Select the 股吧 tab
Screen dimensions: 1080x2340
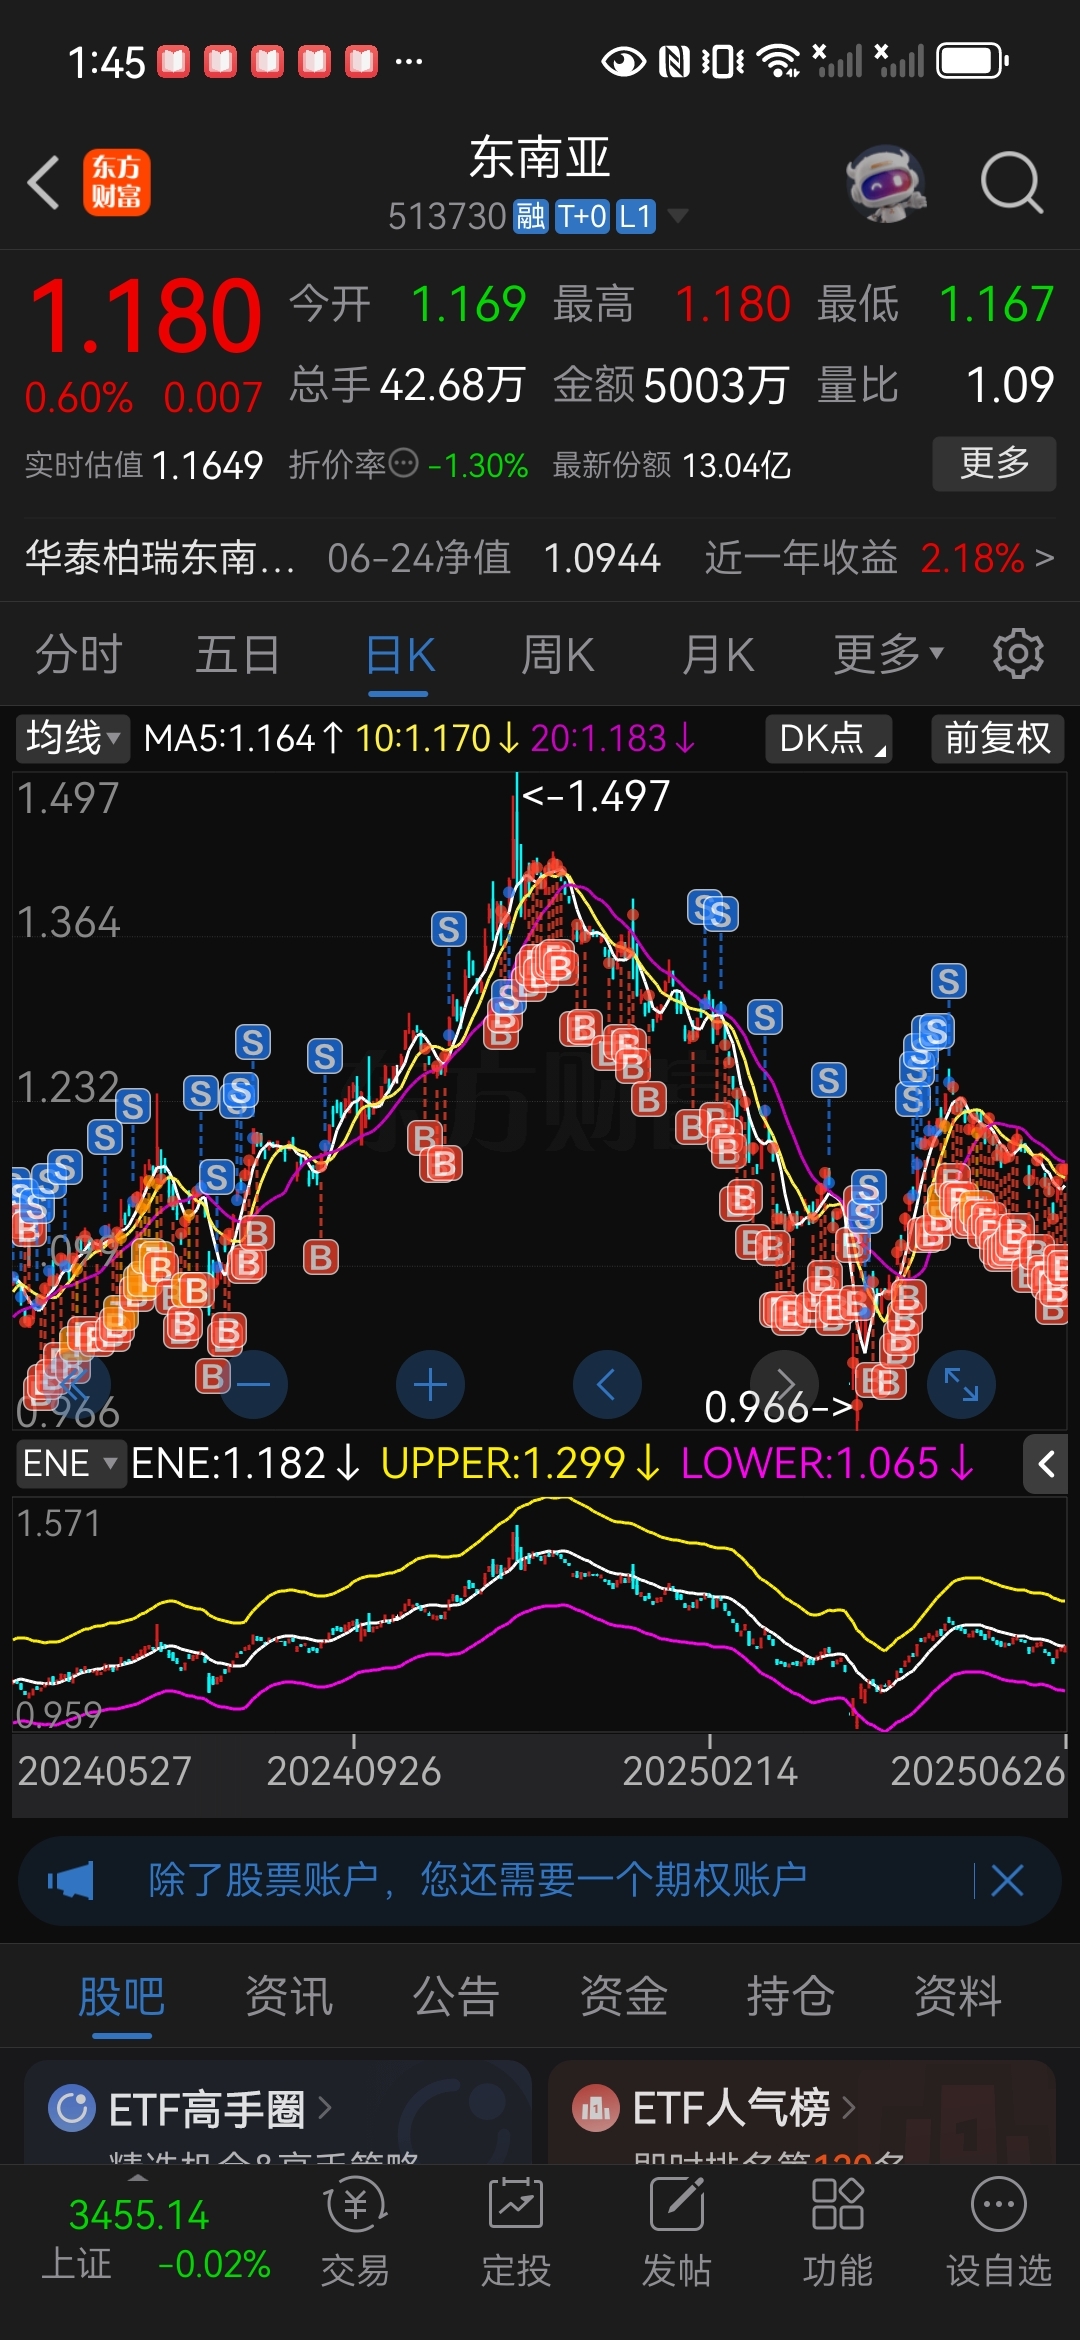pos(122,1996)
